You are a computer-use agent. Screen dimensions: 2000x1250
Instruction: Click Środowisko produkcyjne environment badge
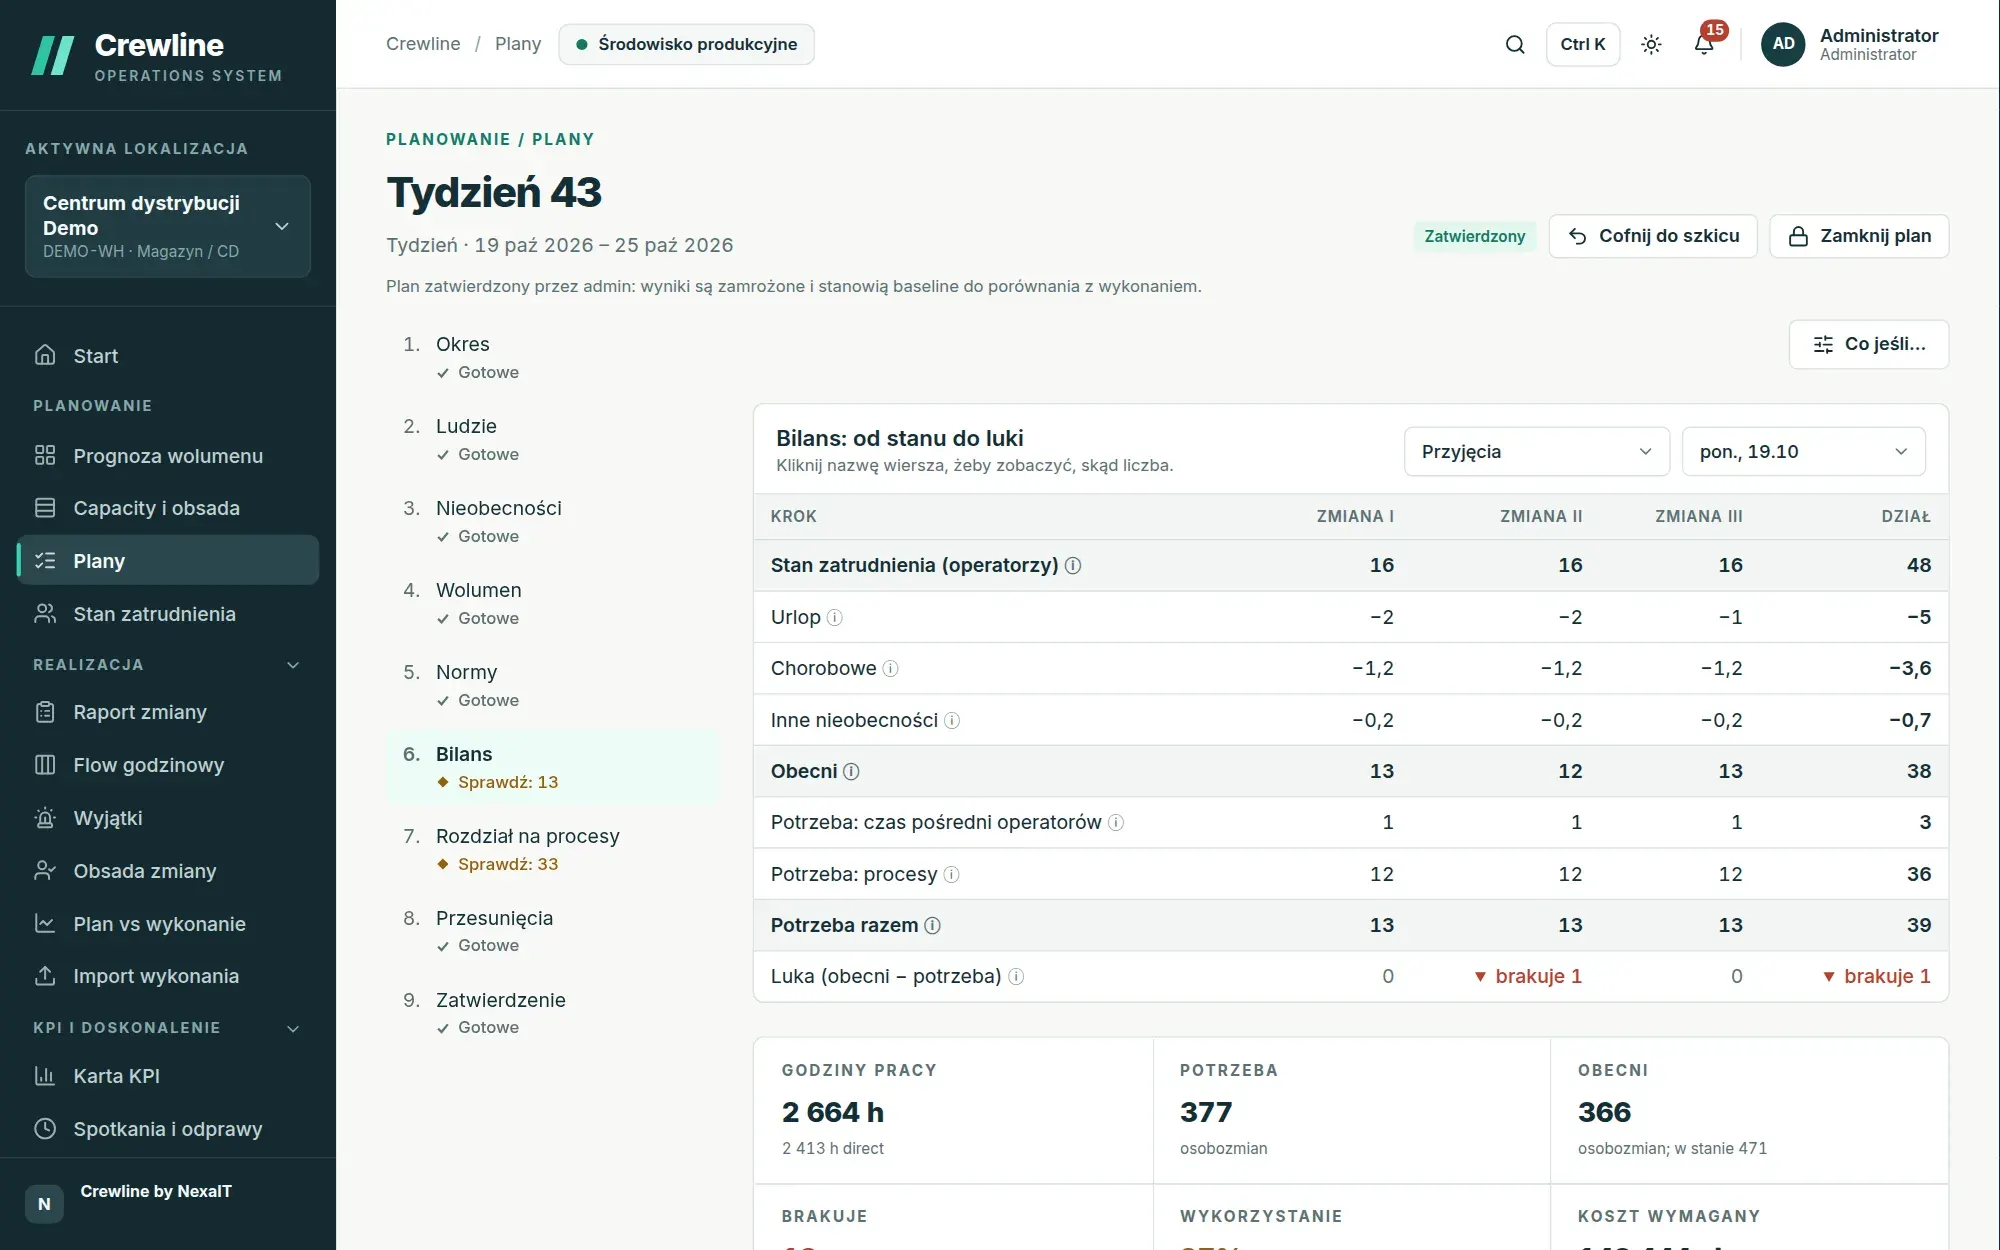point(686,44)
